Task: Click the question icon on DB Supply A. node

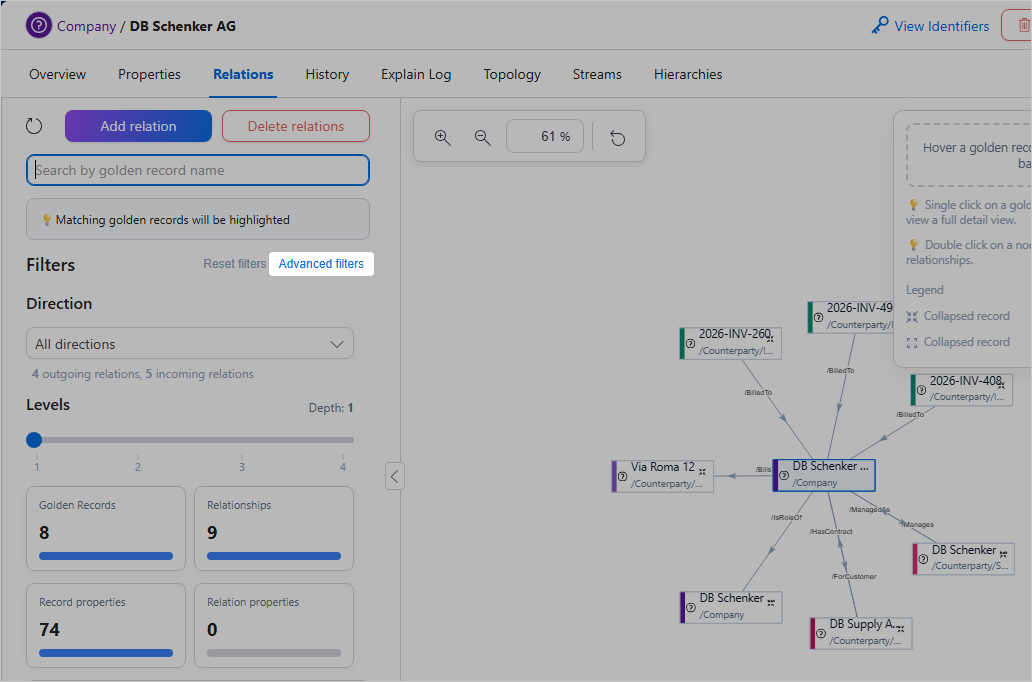Action: [821, 633]
